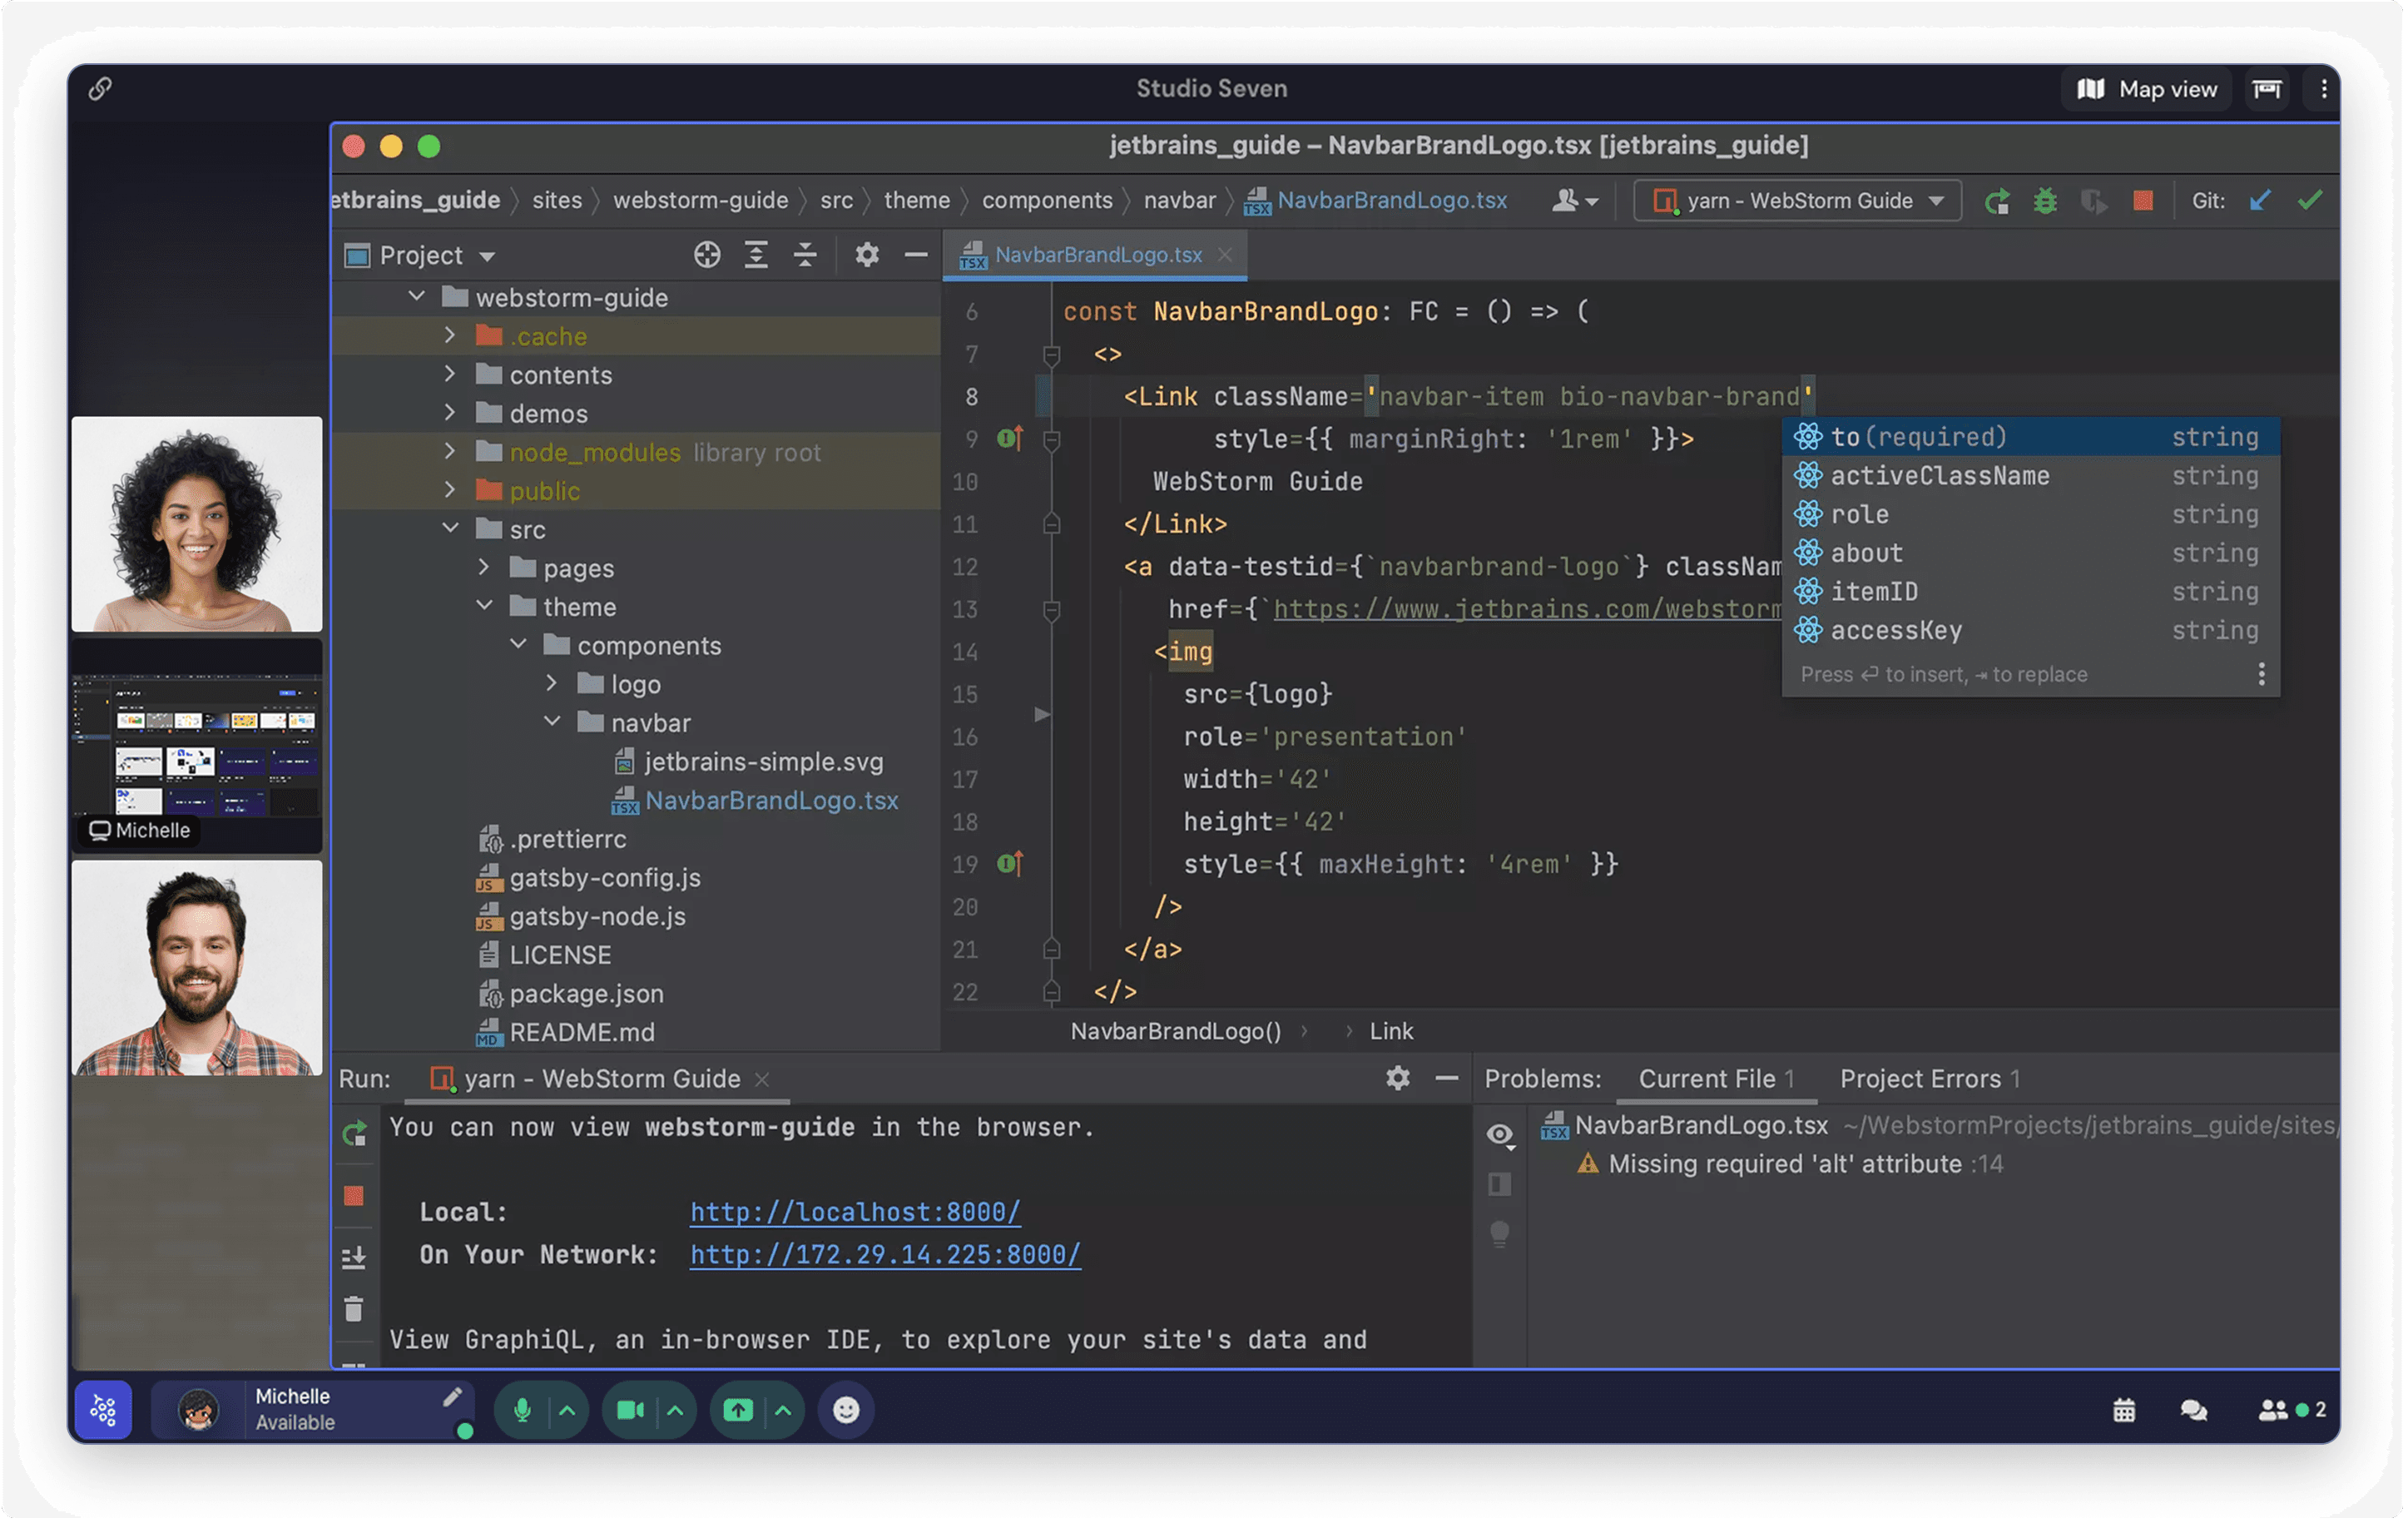
Task: Open the desk icon next to Map view
Action: click(x=2267, y=89)
